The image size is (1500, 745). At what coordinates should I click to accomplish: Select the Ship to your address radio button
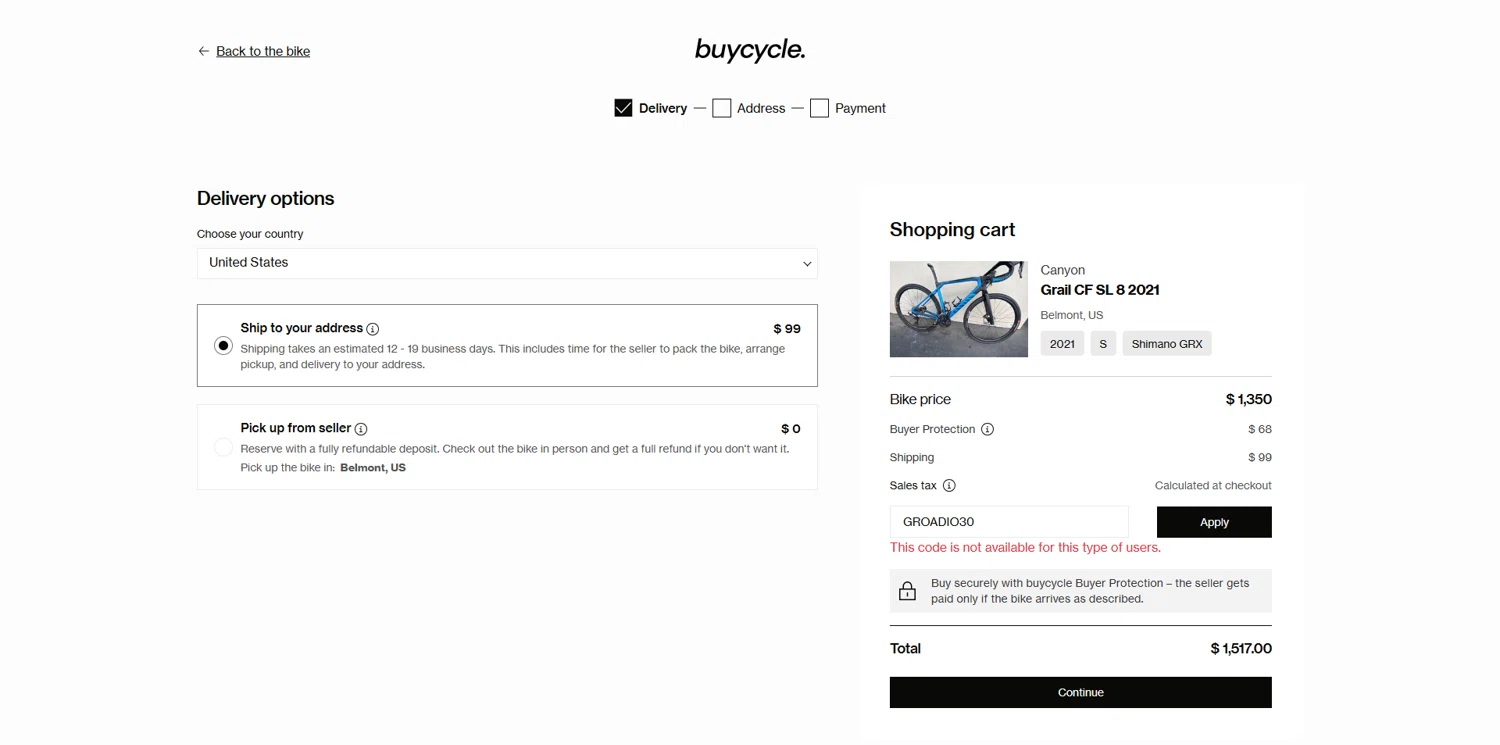click(x=223, y=345)
